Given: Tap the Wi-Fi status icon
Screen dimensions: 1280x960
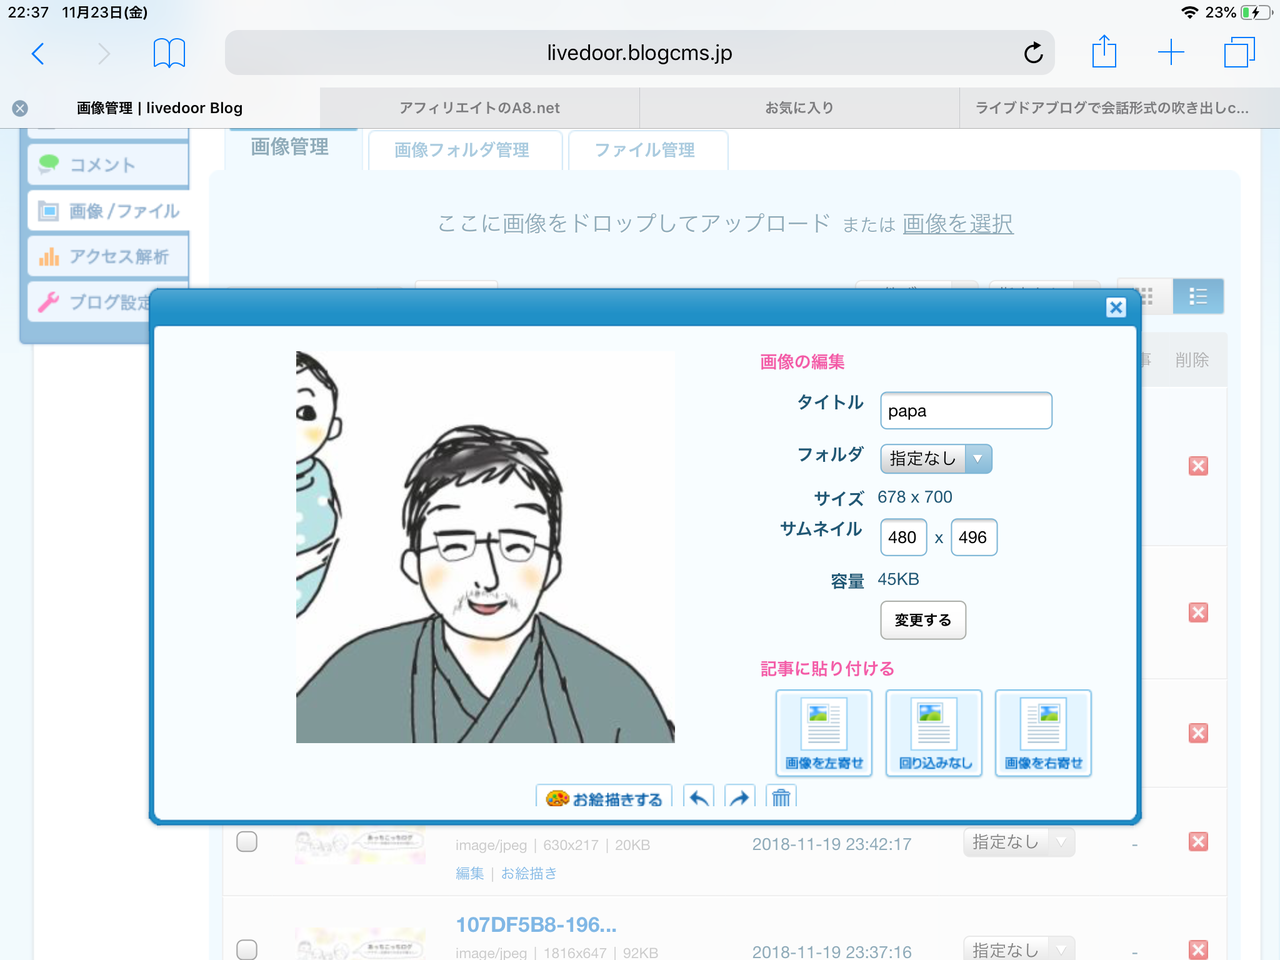Looking at the screenshot, I should click(1189, 12).
